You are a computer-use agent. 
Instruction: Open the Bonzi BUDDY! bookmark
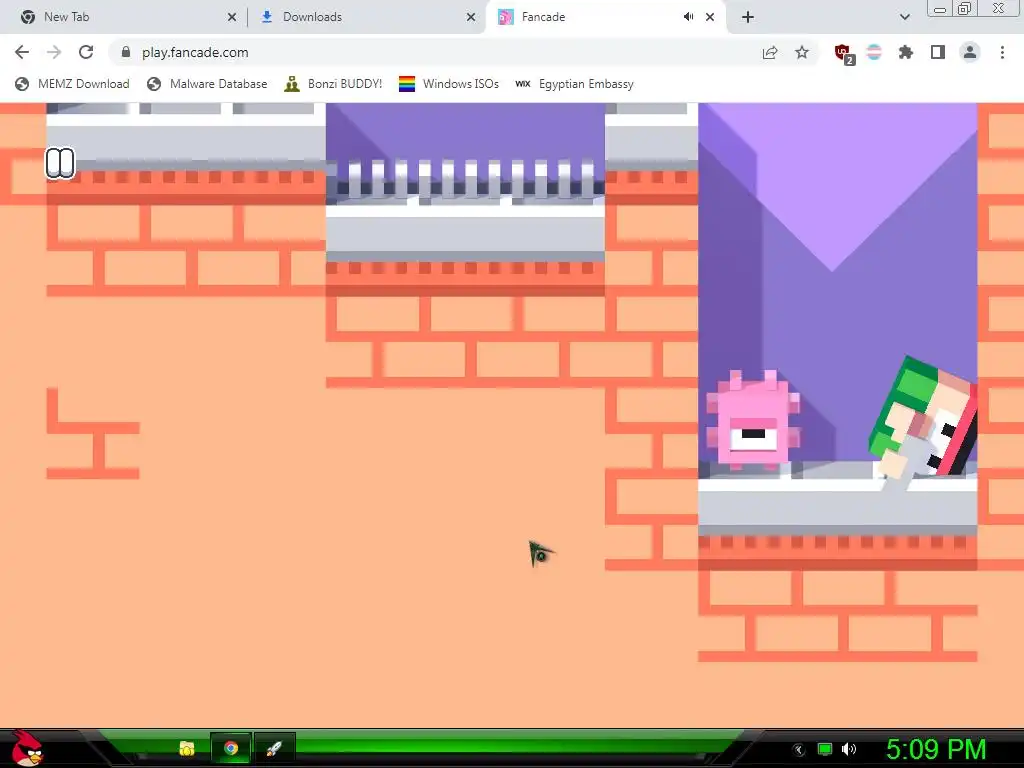[x=333, y=84]
